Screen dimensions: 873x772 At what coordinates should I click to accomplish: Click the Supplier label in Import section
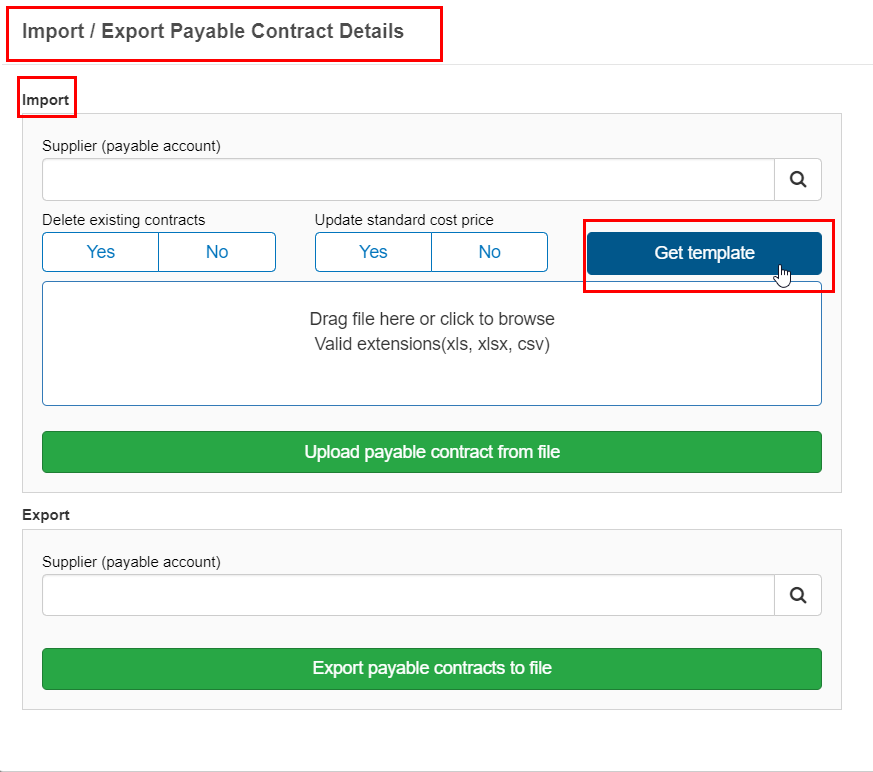131,146
